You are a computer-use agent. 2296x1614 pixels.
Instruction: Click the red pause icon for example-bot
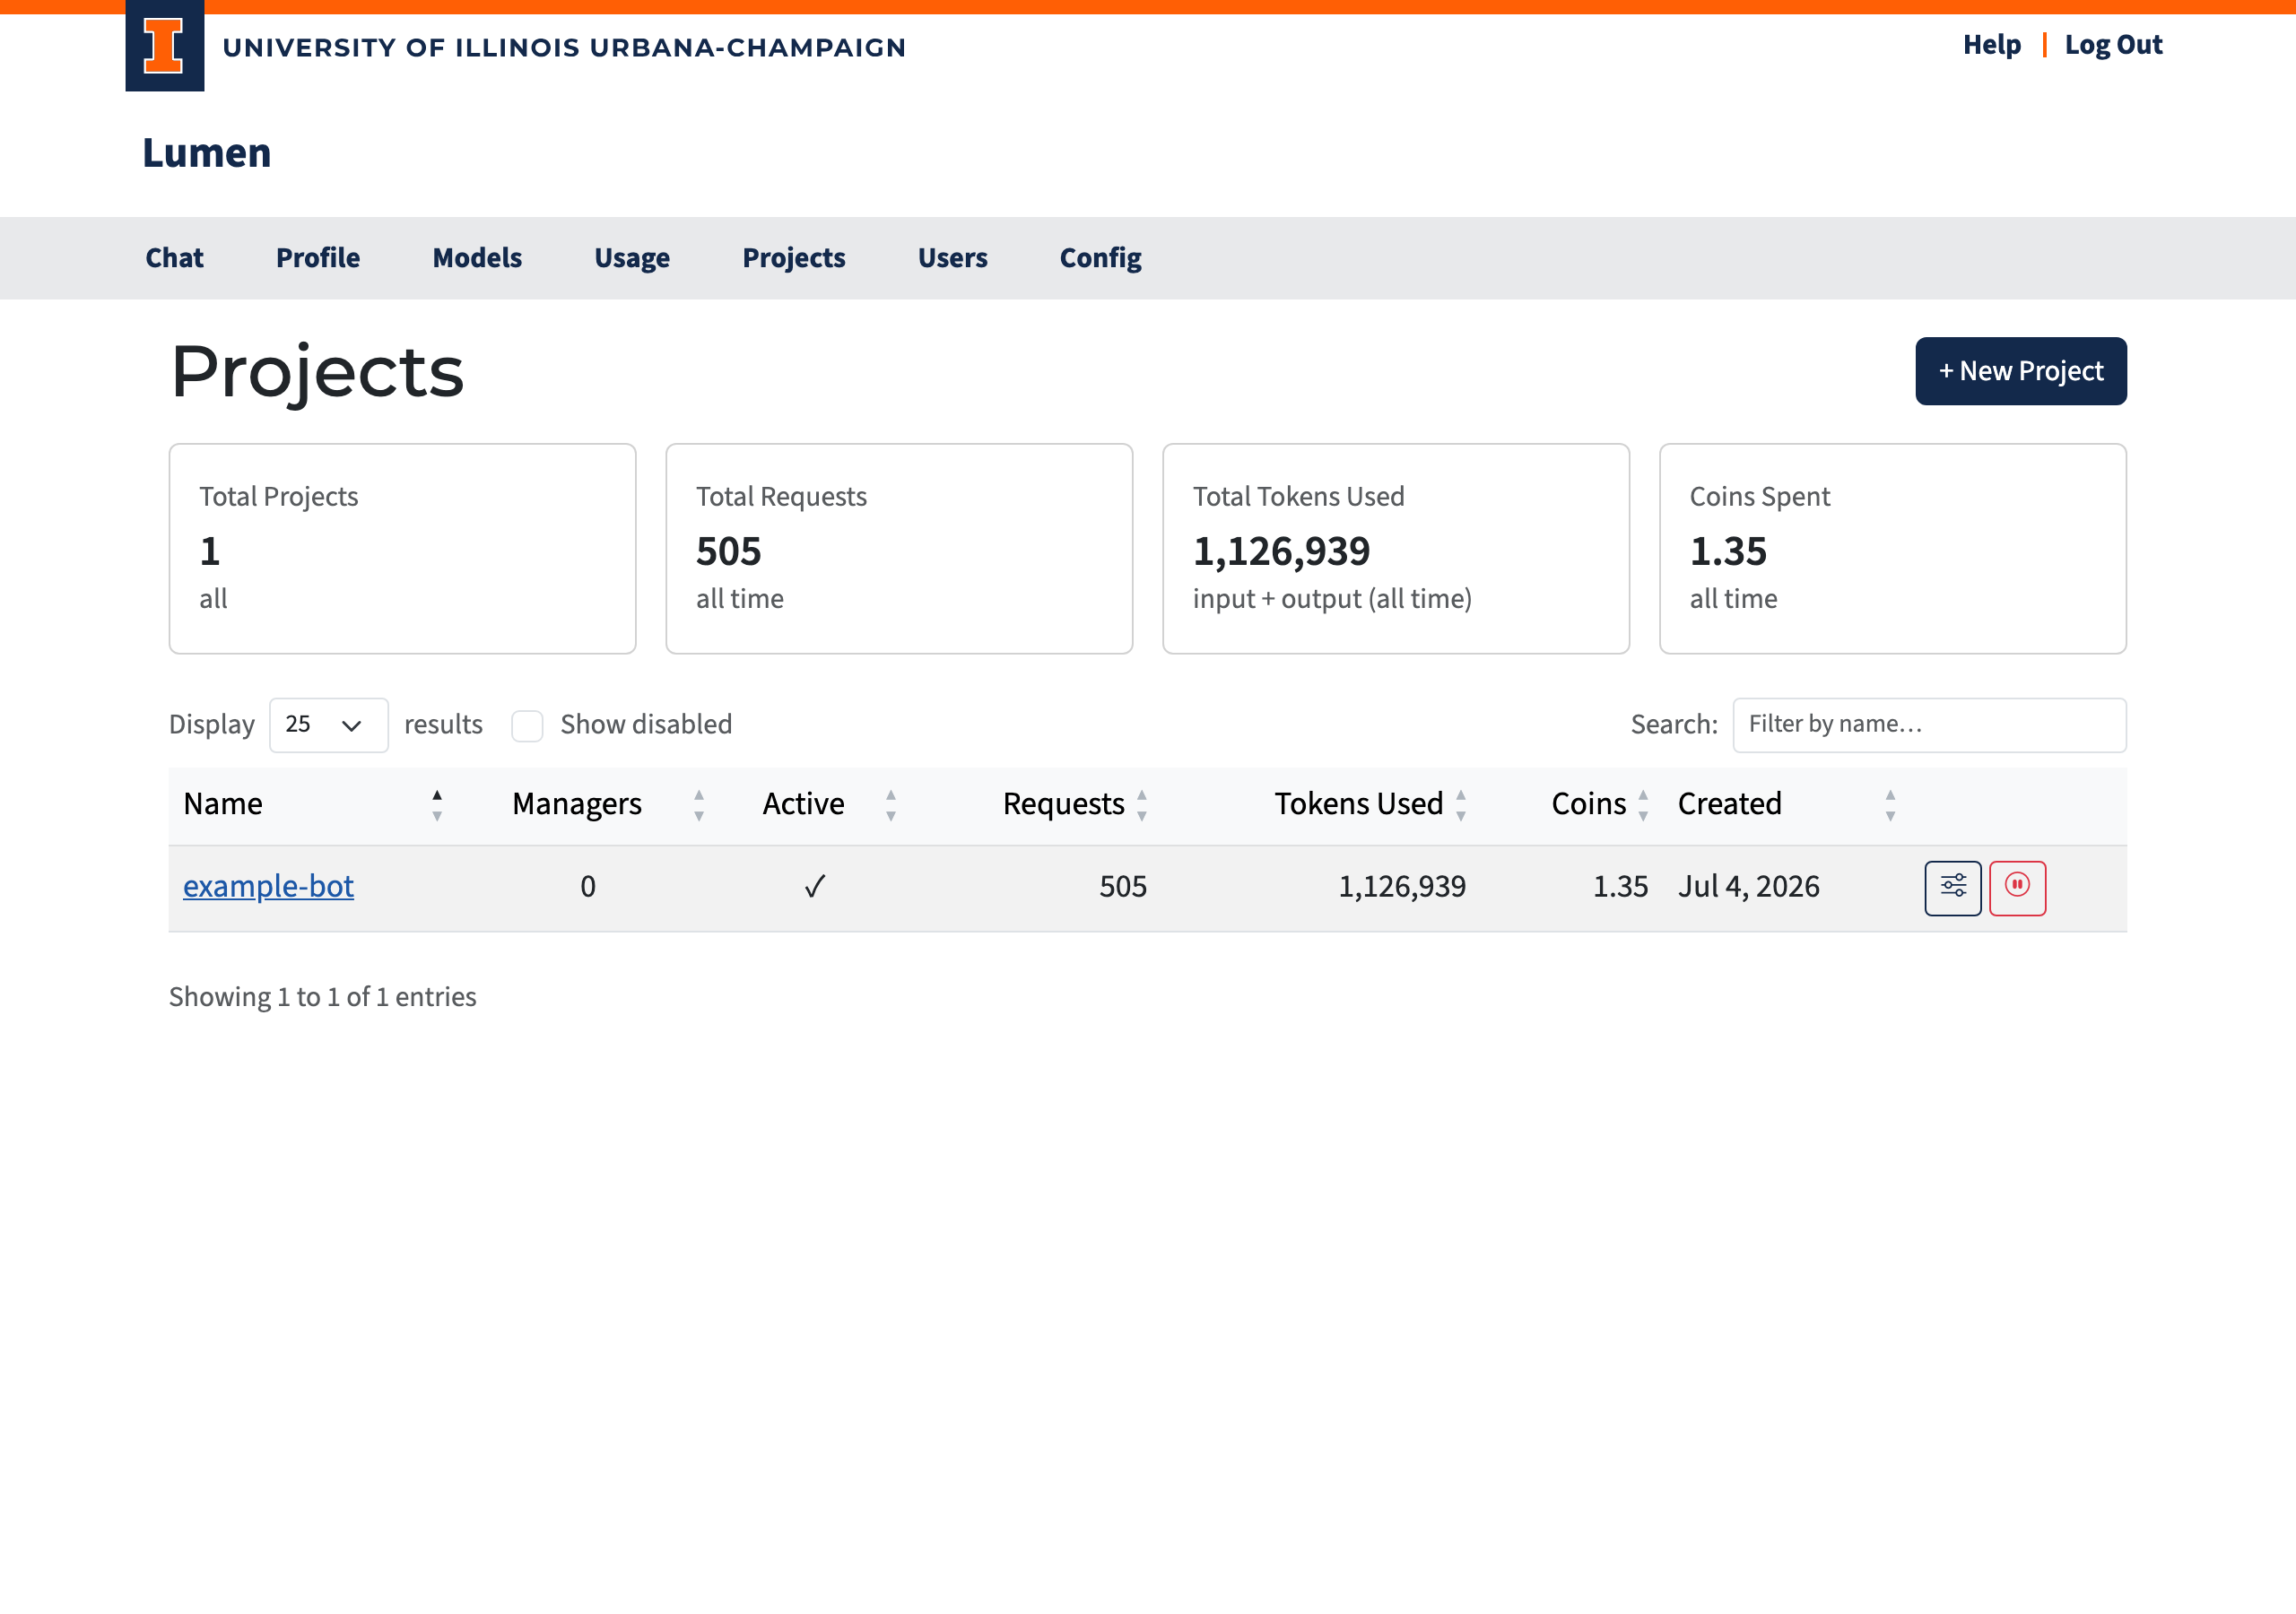[x=2017, y=887]
